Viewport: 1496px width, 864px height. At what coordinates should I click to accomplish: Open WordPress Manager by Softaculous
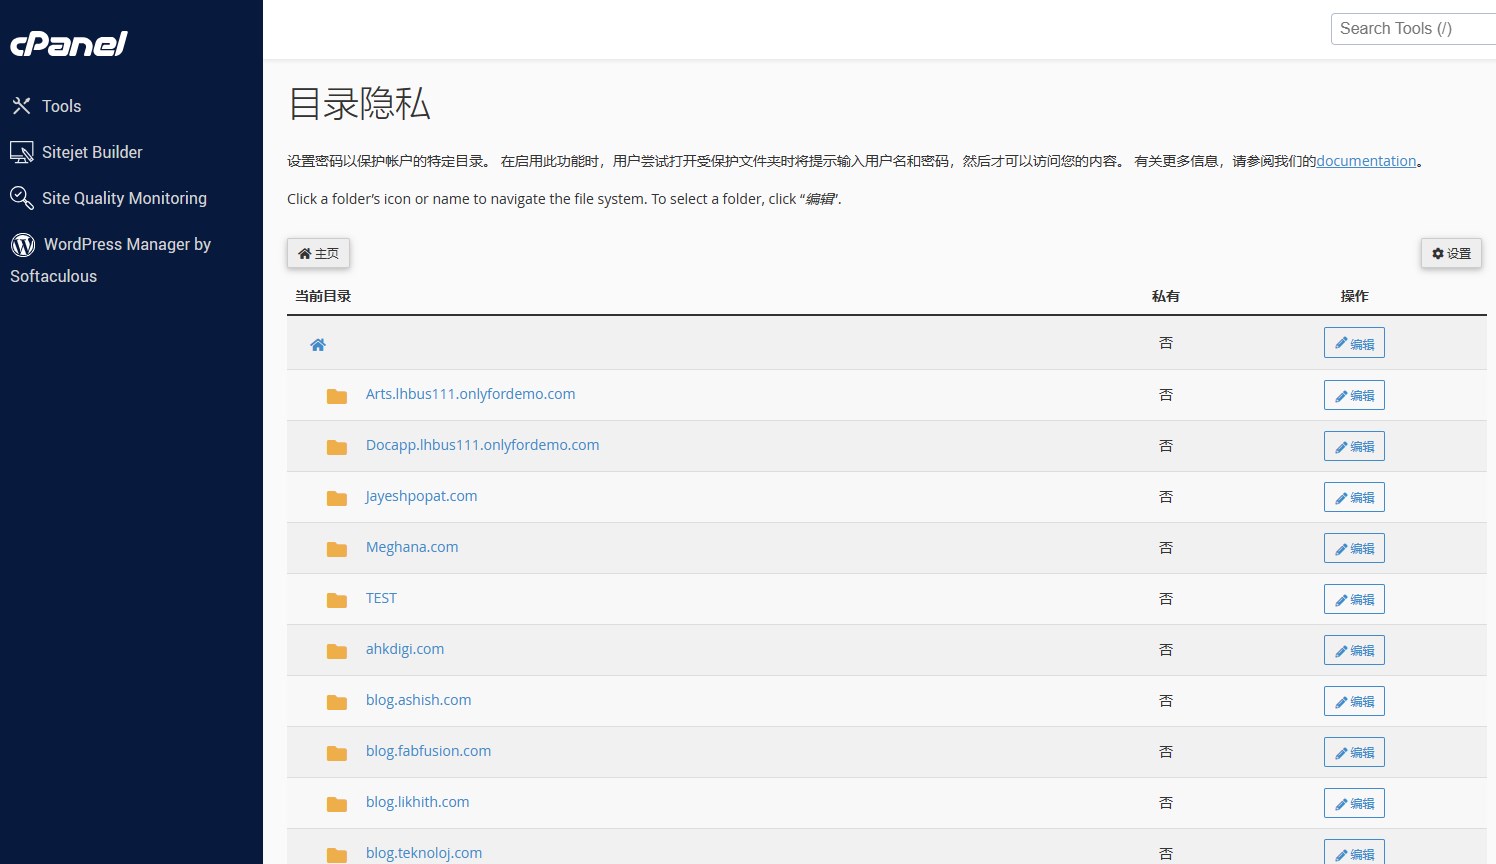[110, 260]
